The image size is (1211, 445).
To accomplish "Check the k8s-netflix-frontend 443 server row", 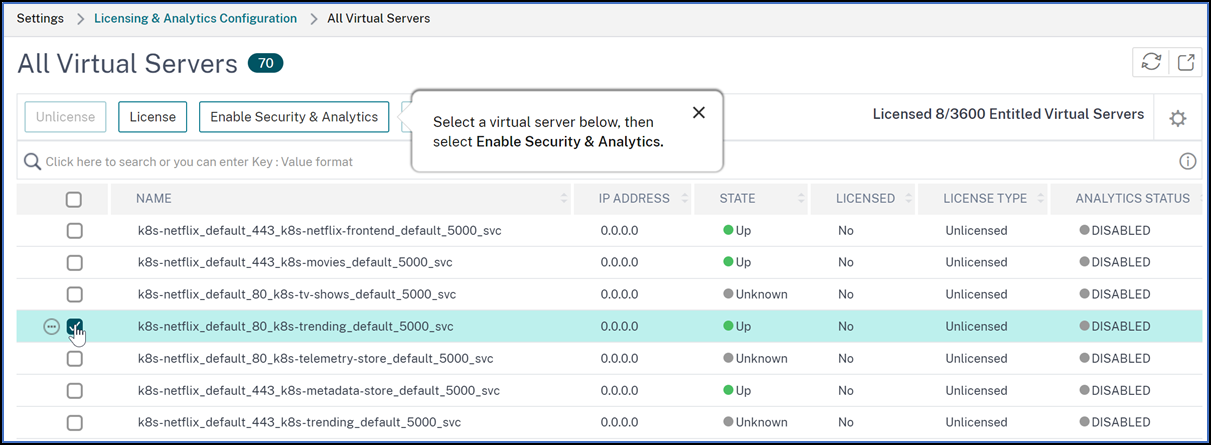I will [74, 231].
